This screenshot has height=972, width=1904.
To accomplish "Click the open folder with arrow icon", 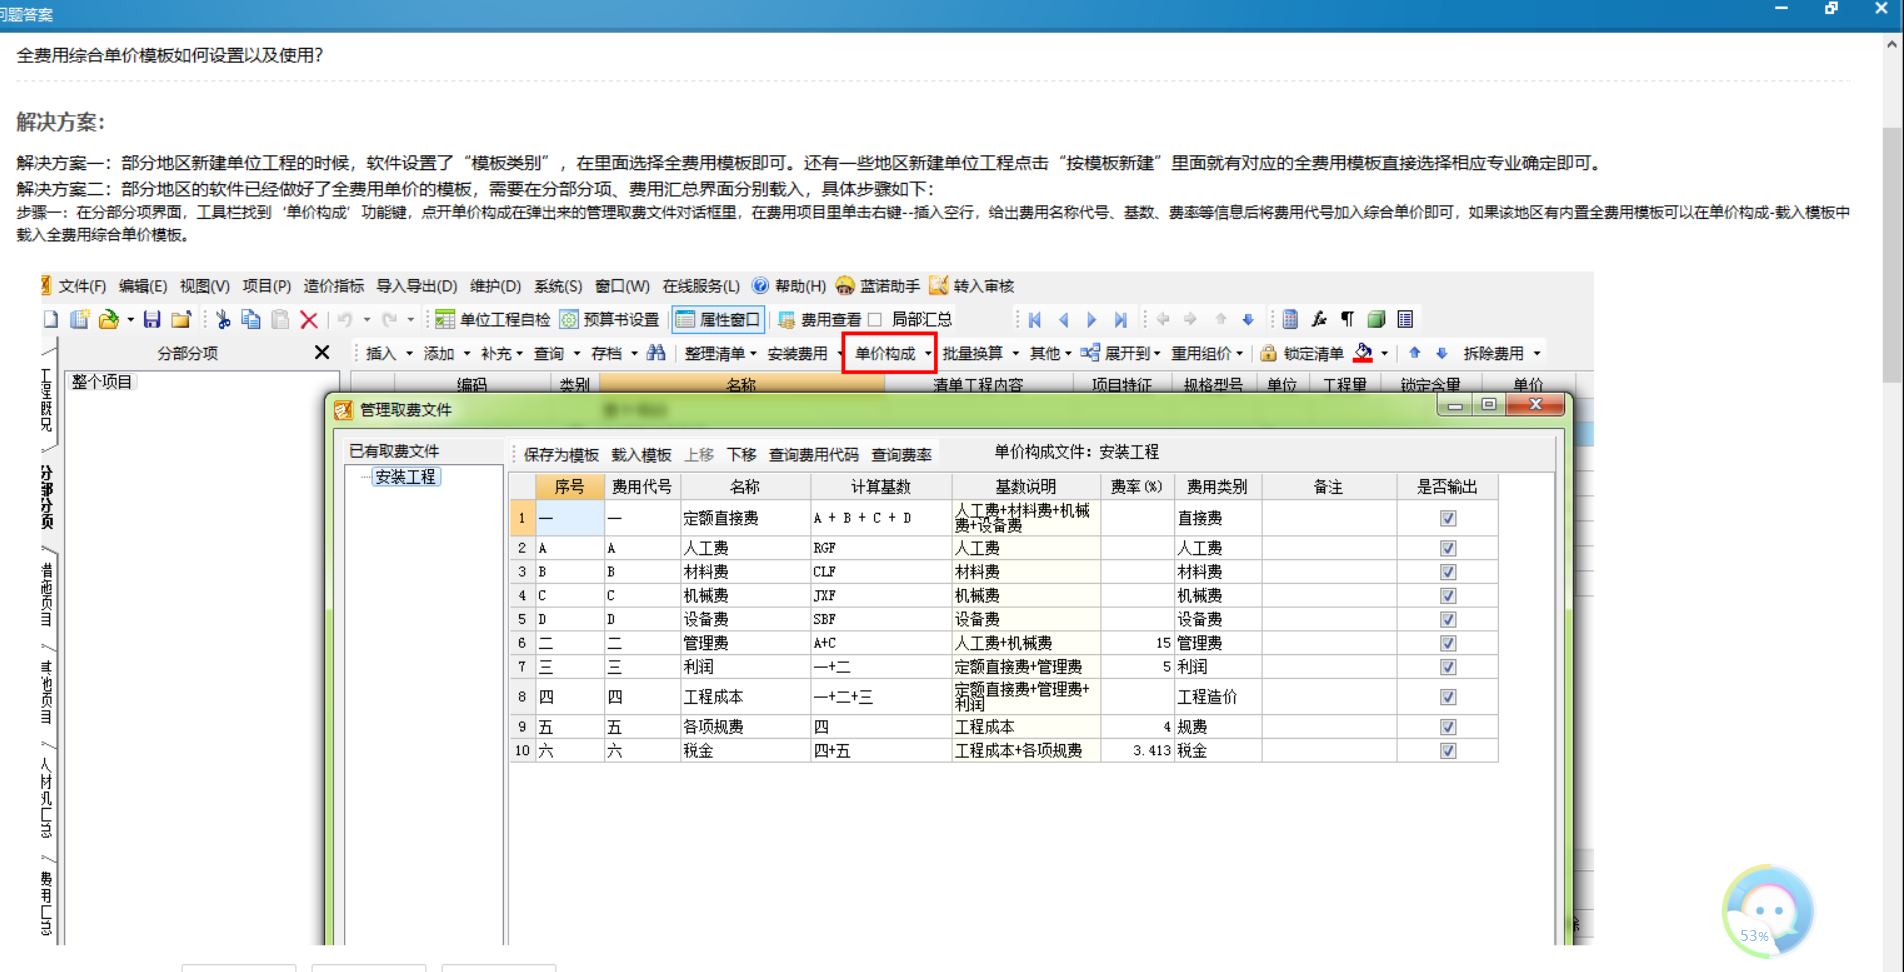I will [x=109, y=319].
